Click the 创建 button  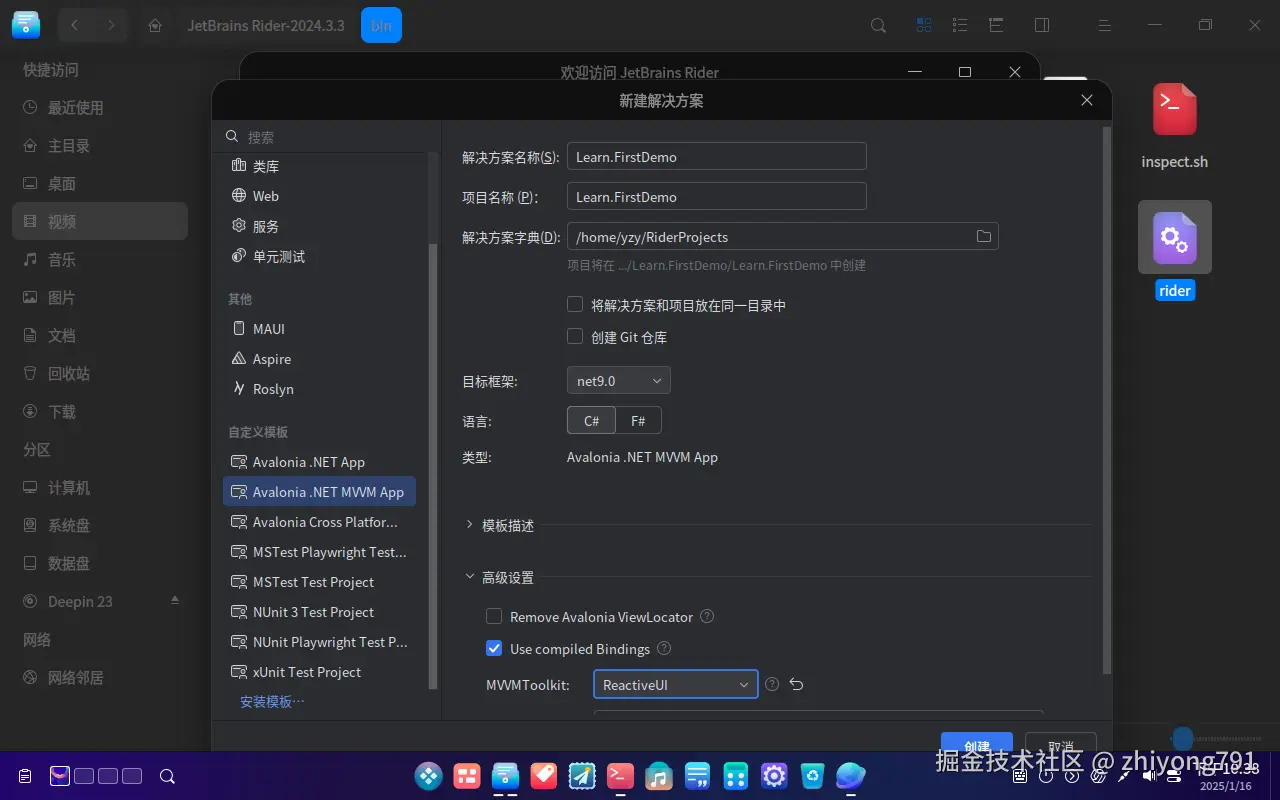977,745
